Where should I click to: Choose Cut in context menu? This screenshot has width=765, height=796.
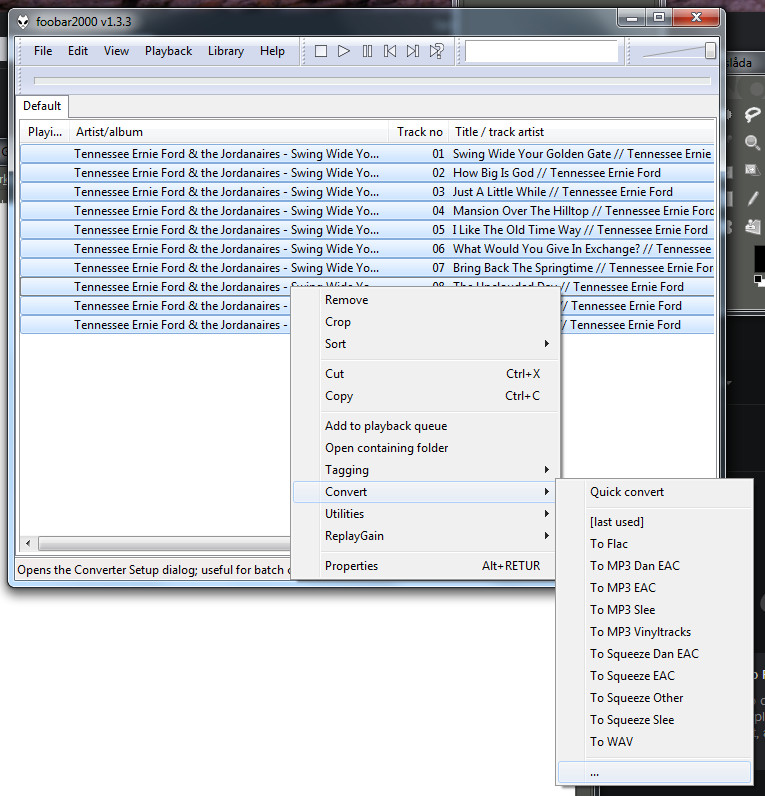pos(426,374)
